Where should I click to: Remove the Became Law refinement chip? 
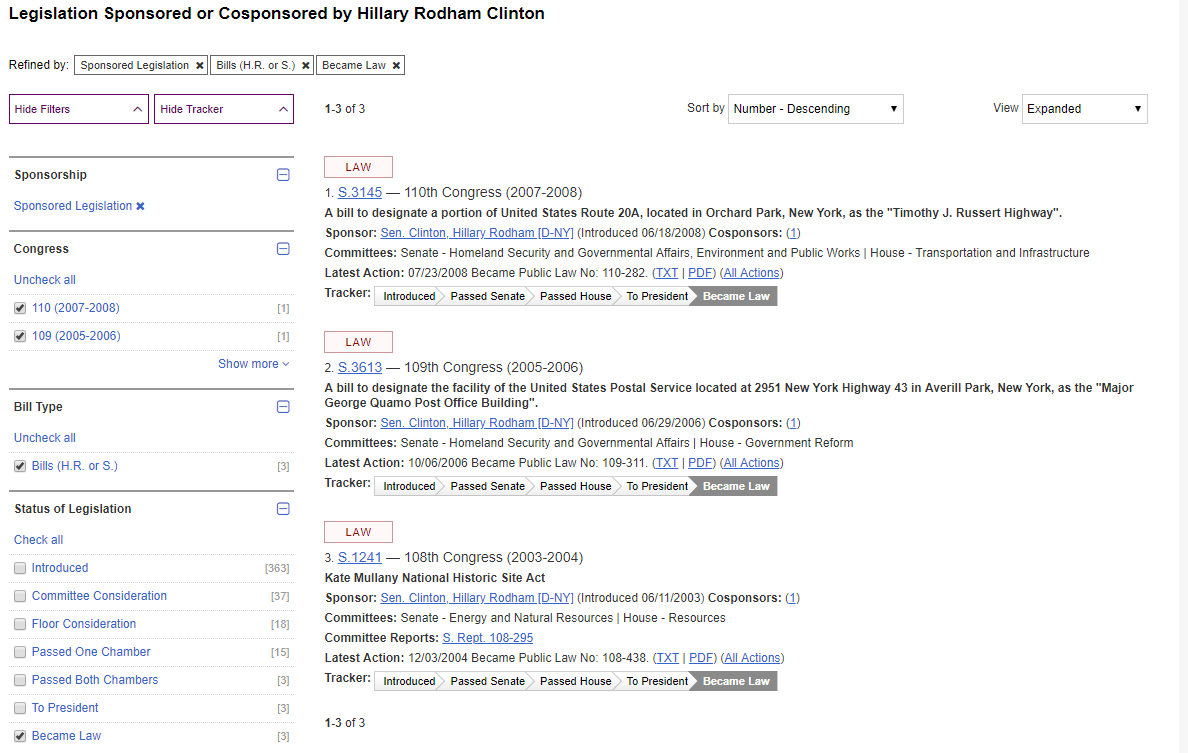tap(395, 66)
